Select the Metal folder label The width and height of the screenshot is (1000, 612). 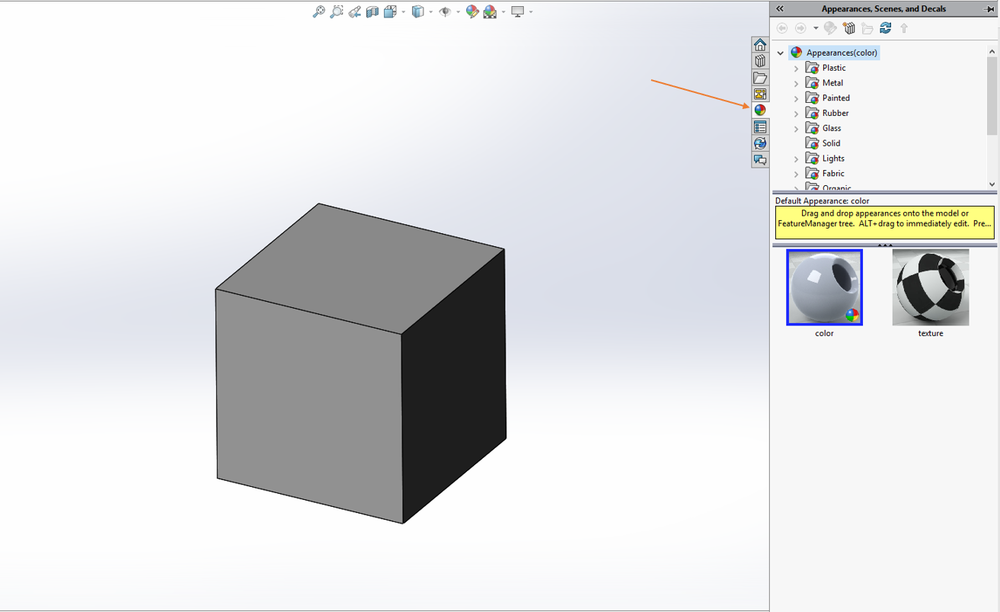[x=832, y=83]
